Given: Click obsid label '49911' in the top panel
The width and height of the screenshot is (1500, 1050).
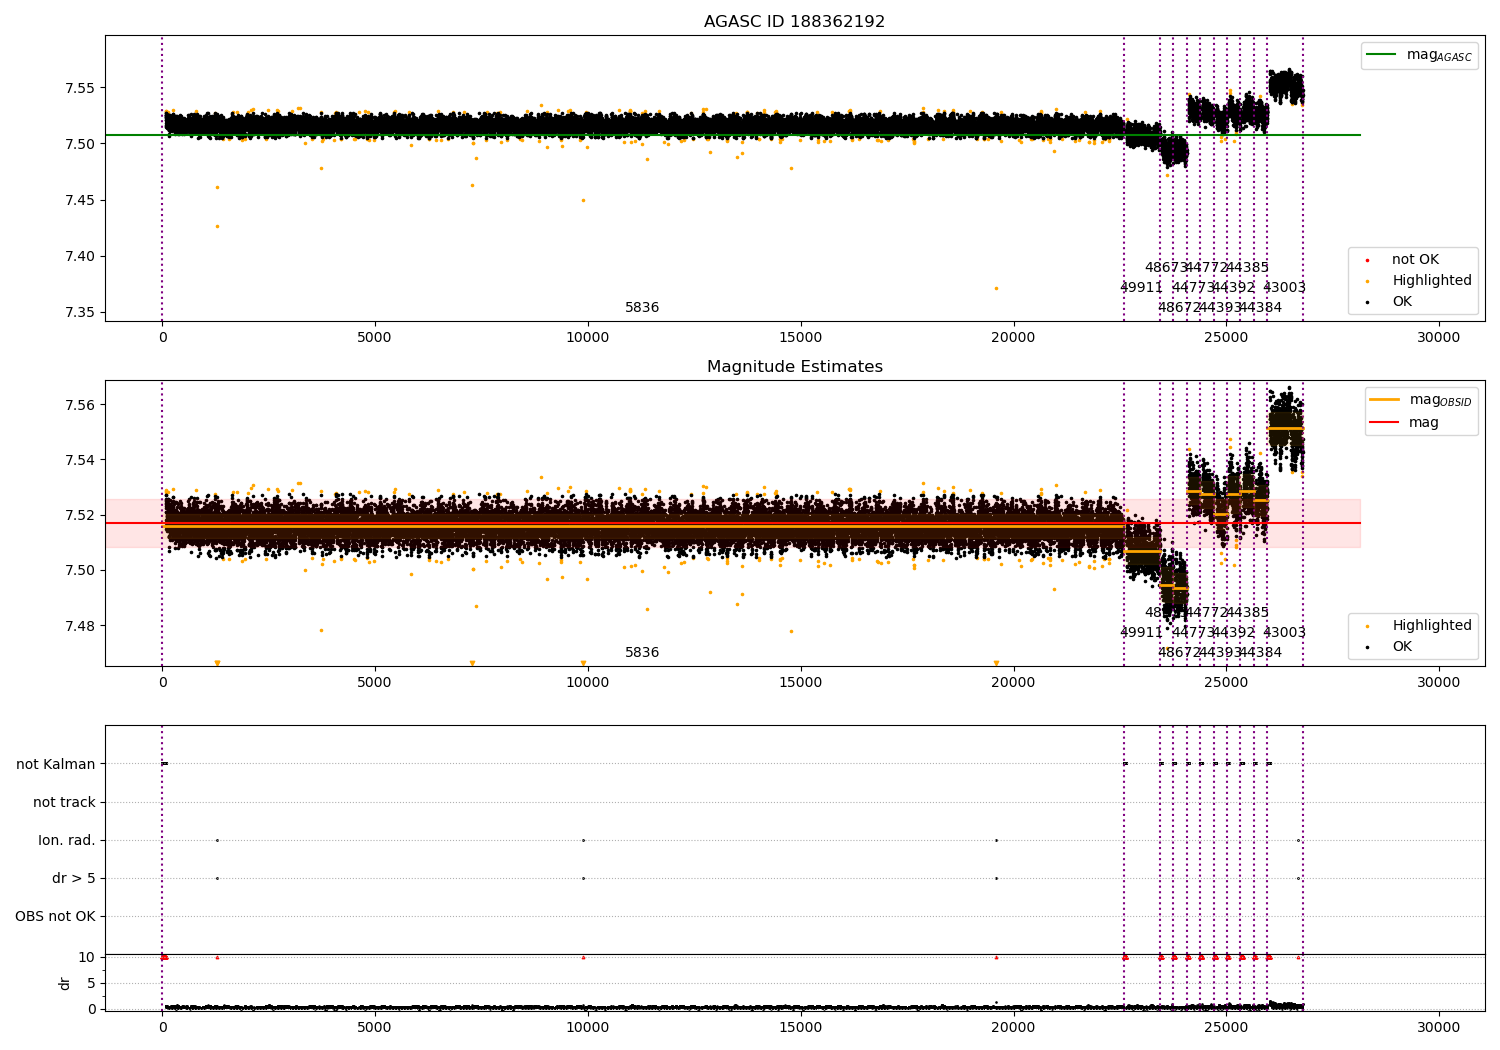Looking at the screenshot, I should tap(1141, 288).
